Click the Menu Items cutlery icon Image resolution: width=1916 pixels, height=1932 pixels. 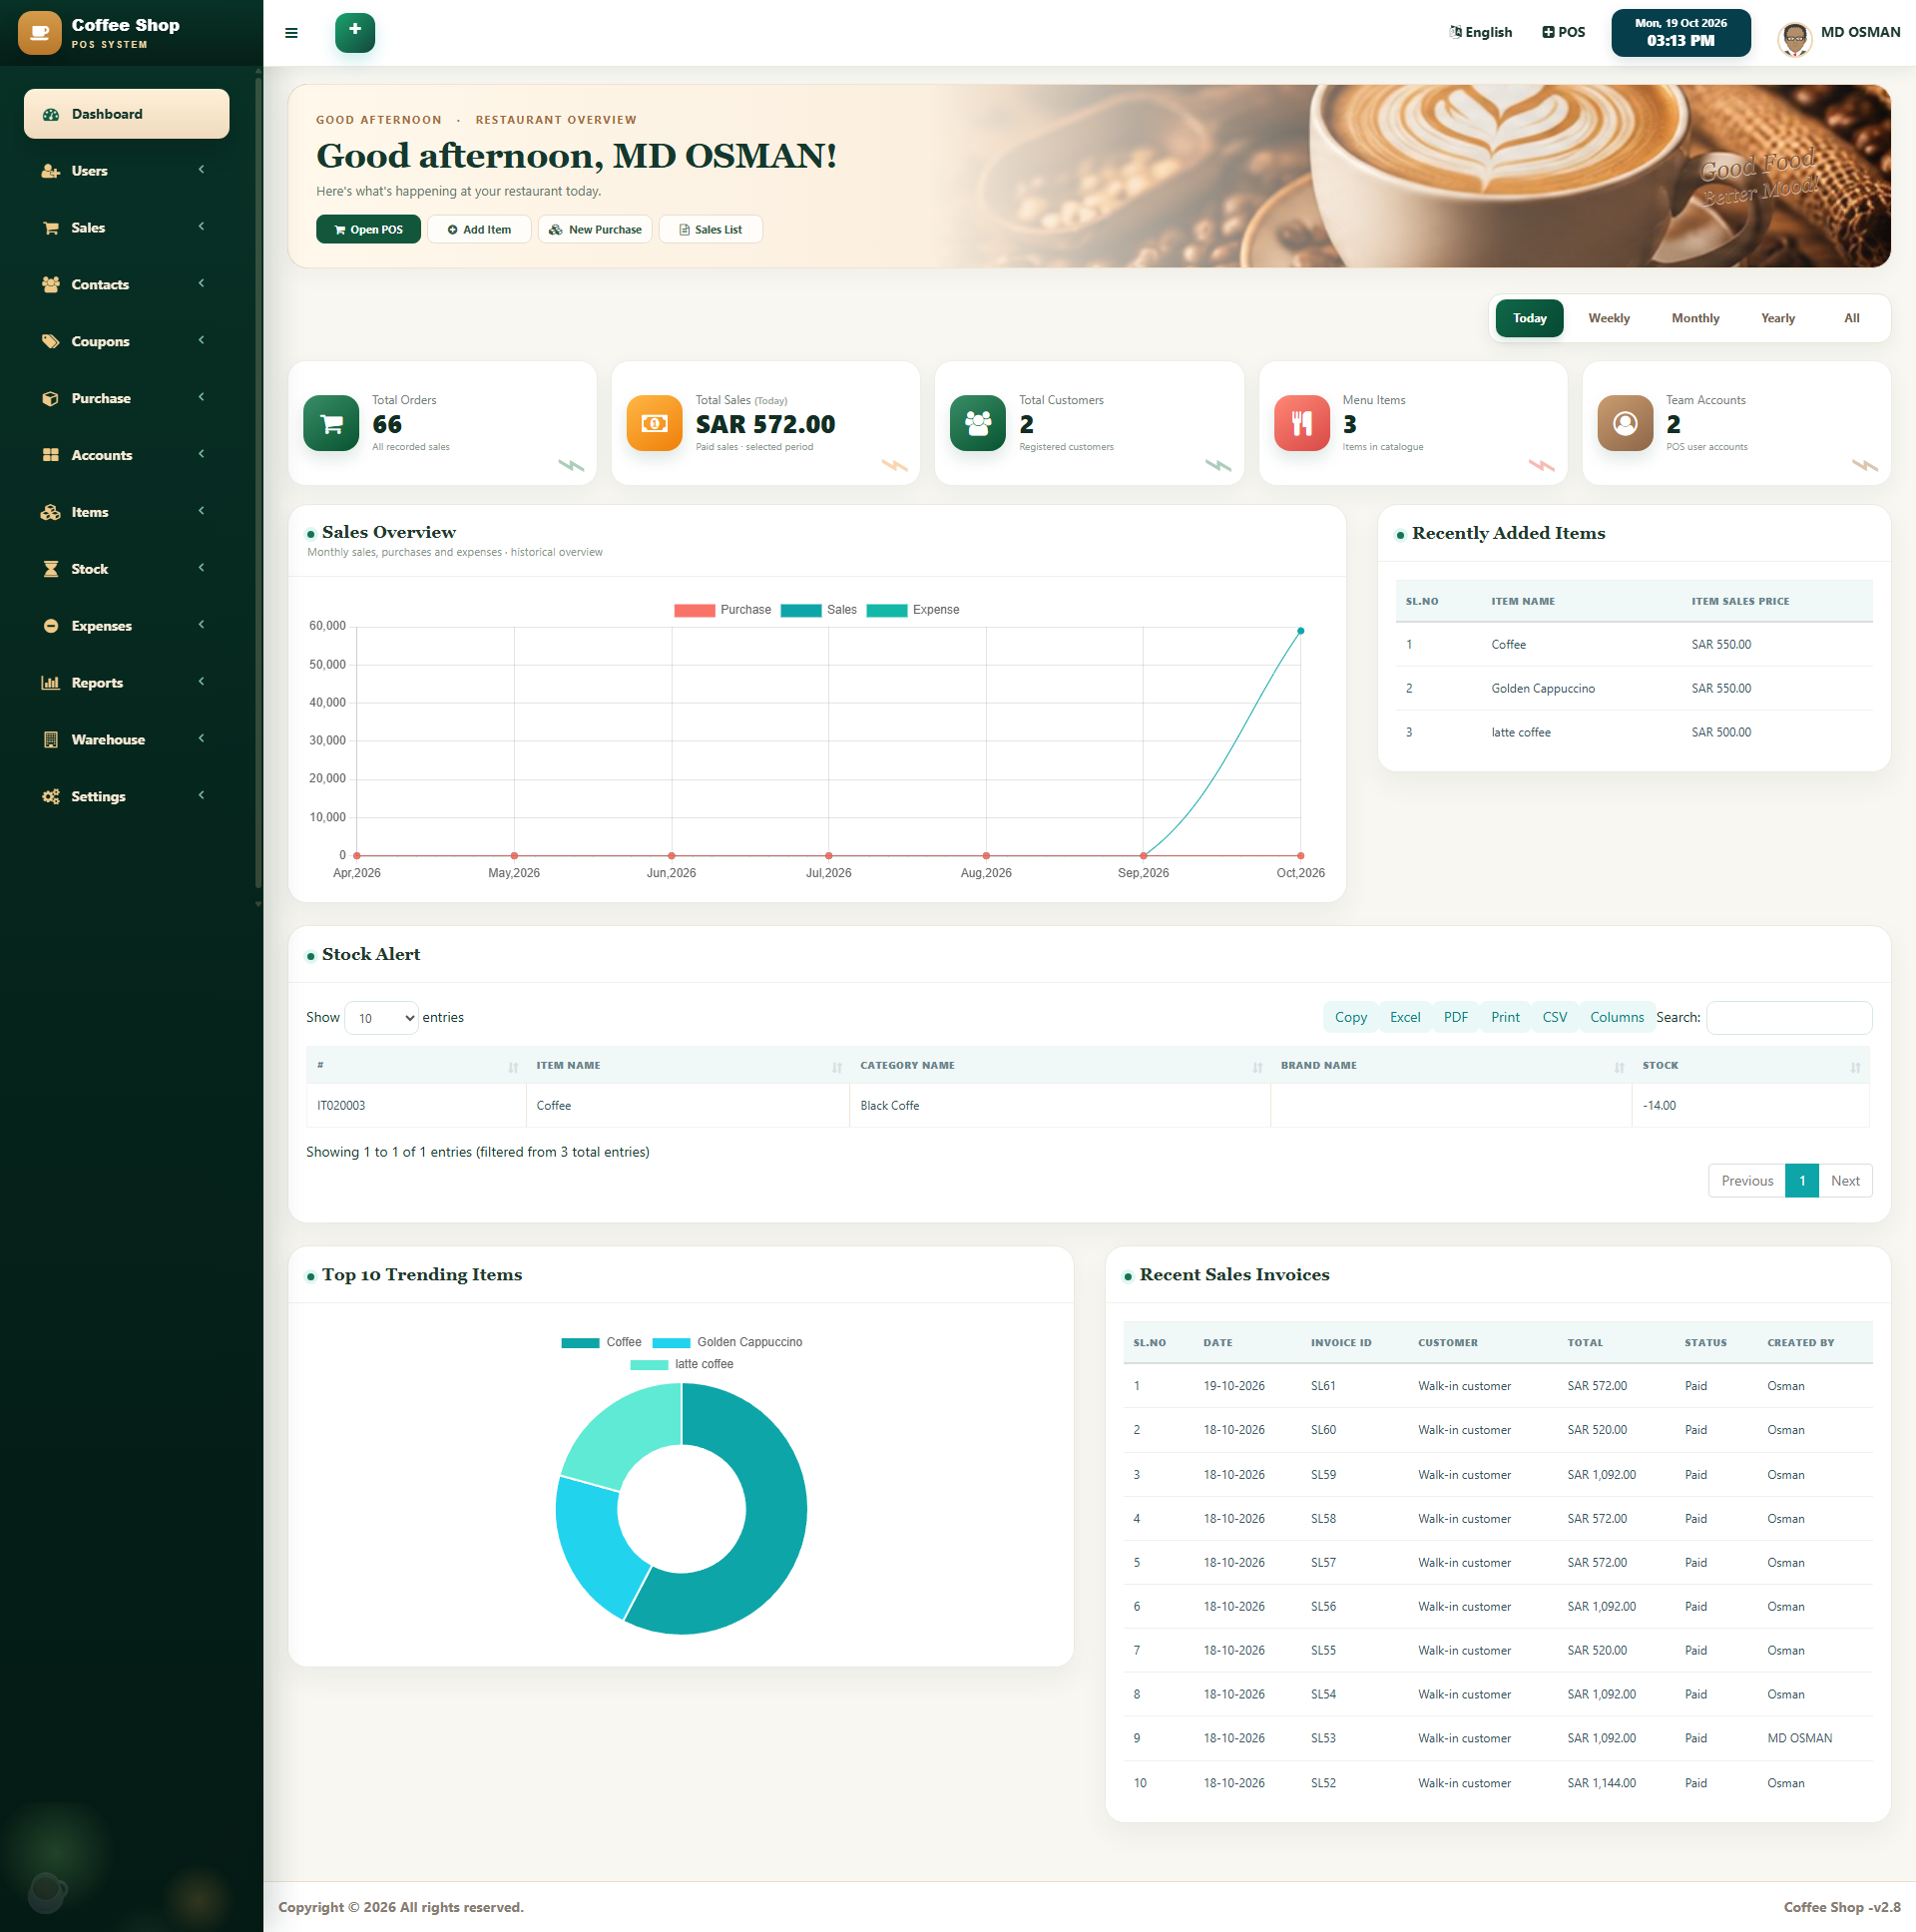pos(1301,424)
